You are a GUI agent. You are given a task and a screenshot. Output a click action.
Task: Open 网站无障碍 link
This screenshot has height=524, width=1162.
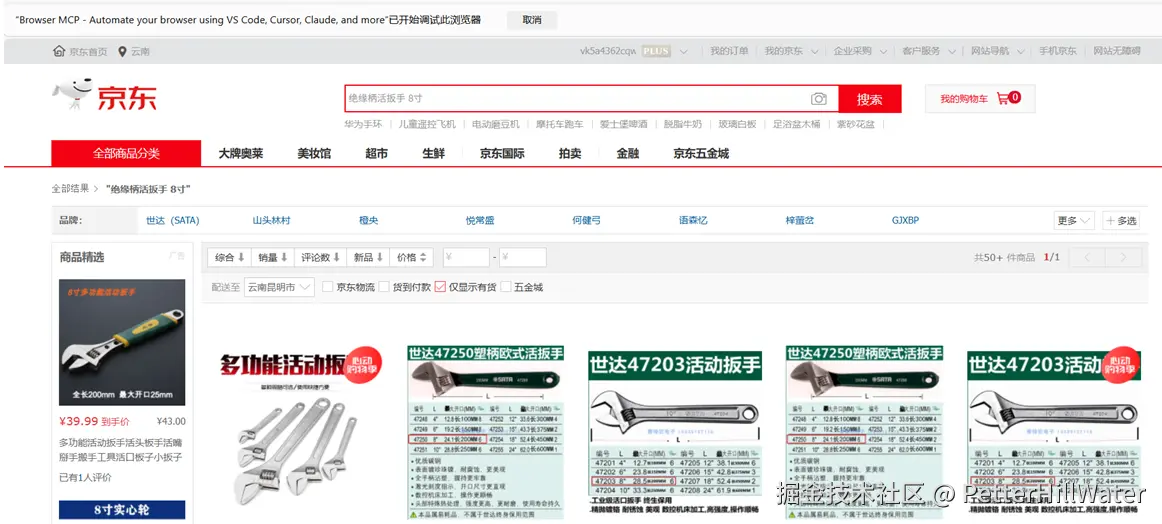1117,51
